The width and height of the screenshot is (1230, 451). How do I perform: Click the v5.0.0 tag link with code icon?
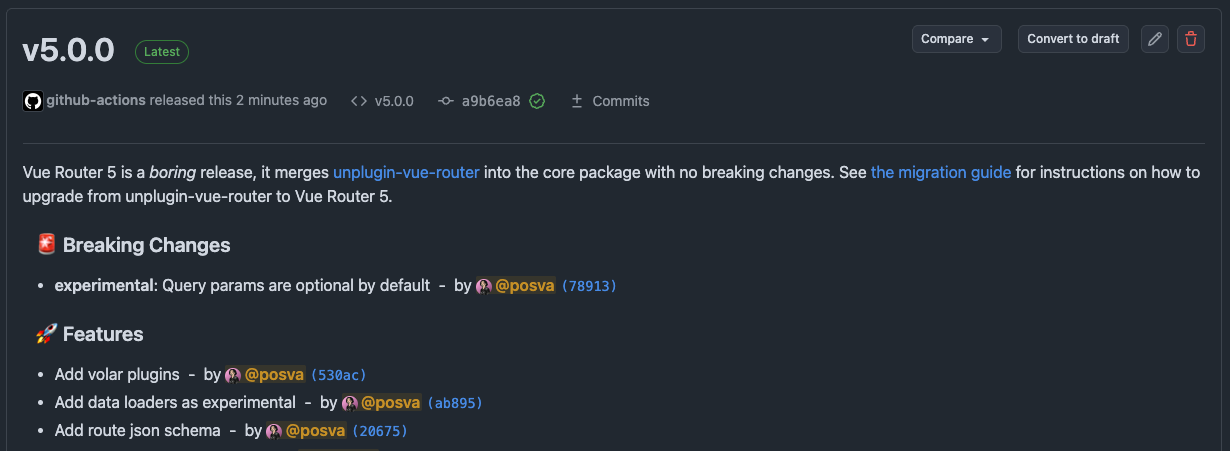tap(383, 101)
